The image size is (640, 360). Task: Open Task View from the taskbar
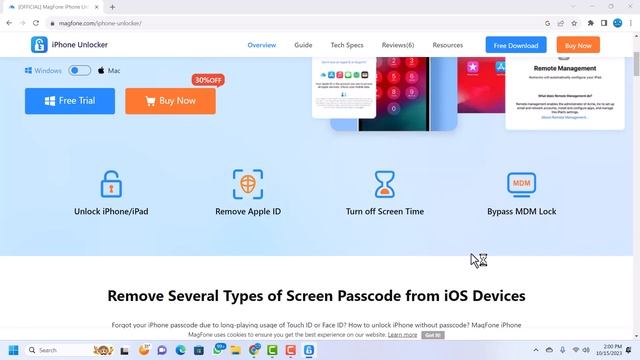[124, 350]
